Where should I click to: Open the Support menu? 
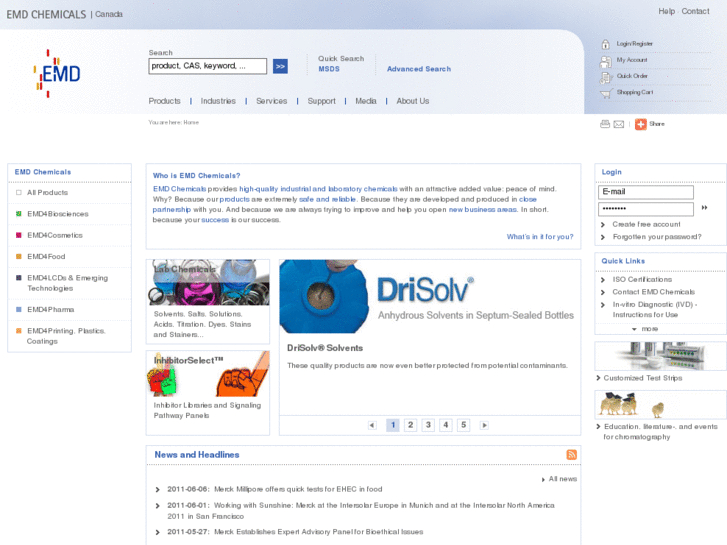(x=321, y=101)
